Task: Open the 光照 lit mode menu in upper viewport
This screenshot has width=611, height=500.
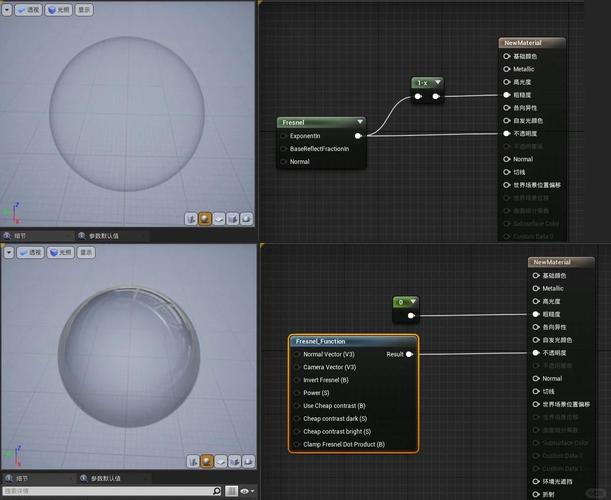Action: tap(58, 10)
